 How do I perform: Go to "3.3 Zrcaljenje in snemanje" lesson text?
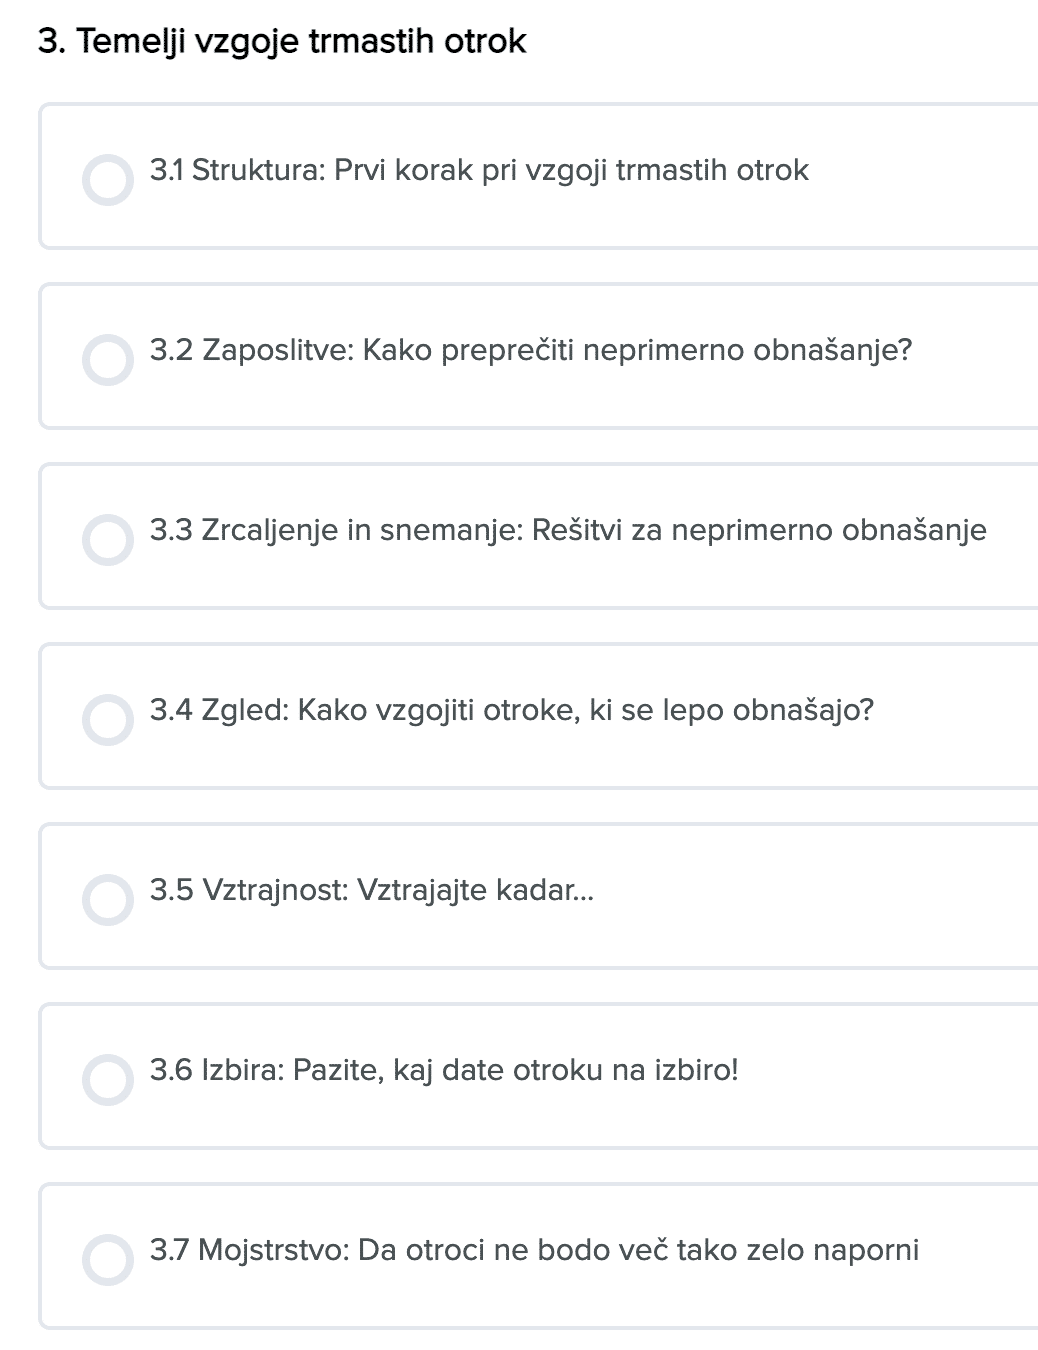pos(568,530)
